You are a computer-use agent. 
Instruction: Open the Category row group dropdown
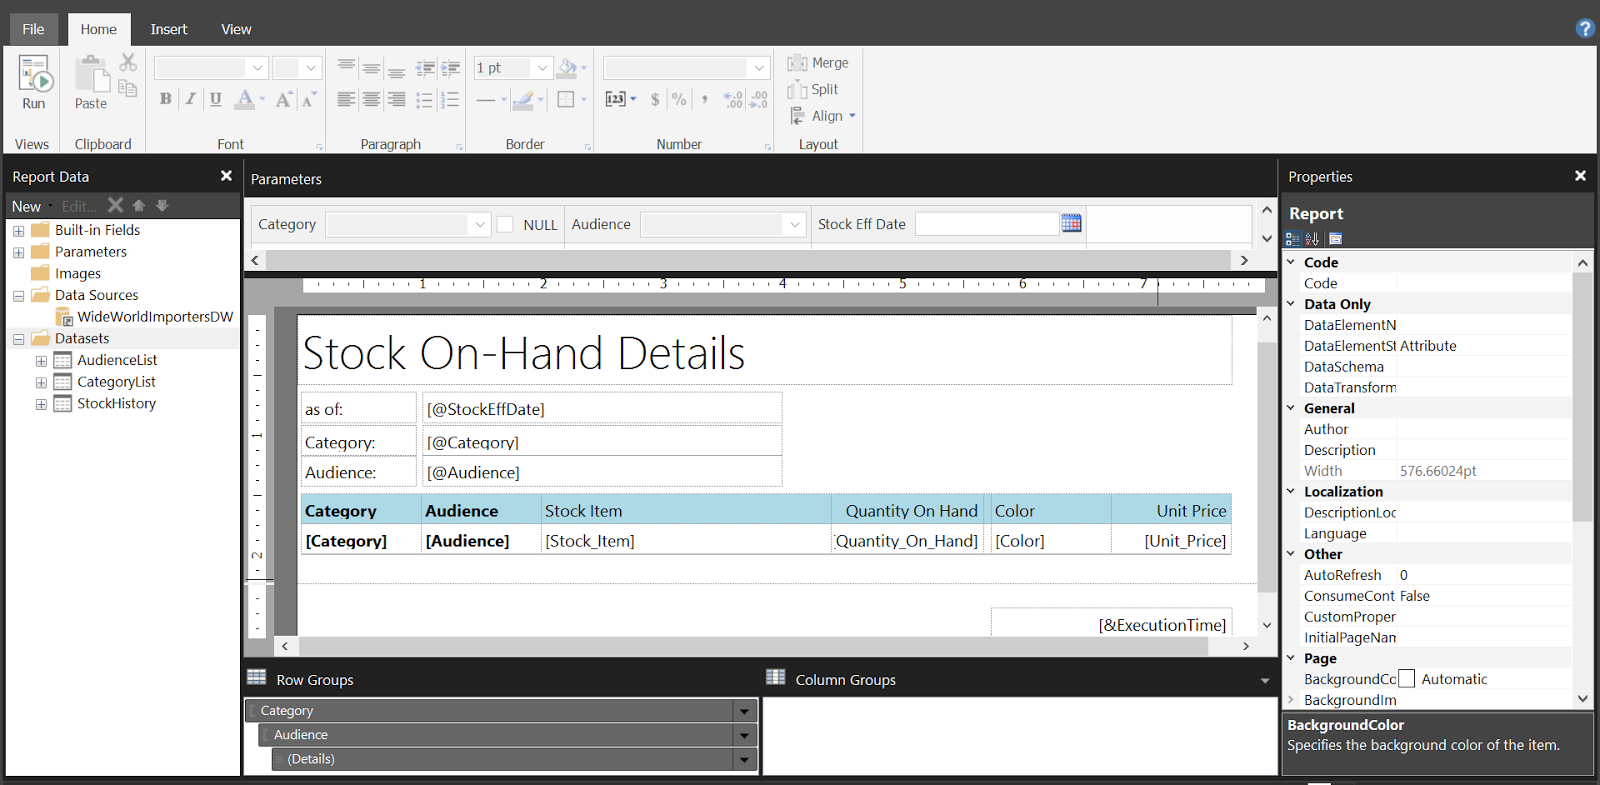(x=744, y=711)
